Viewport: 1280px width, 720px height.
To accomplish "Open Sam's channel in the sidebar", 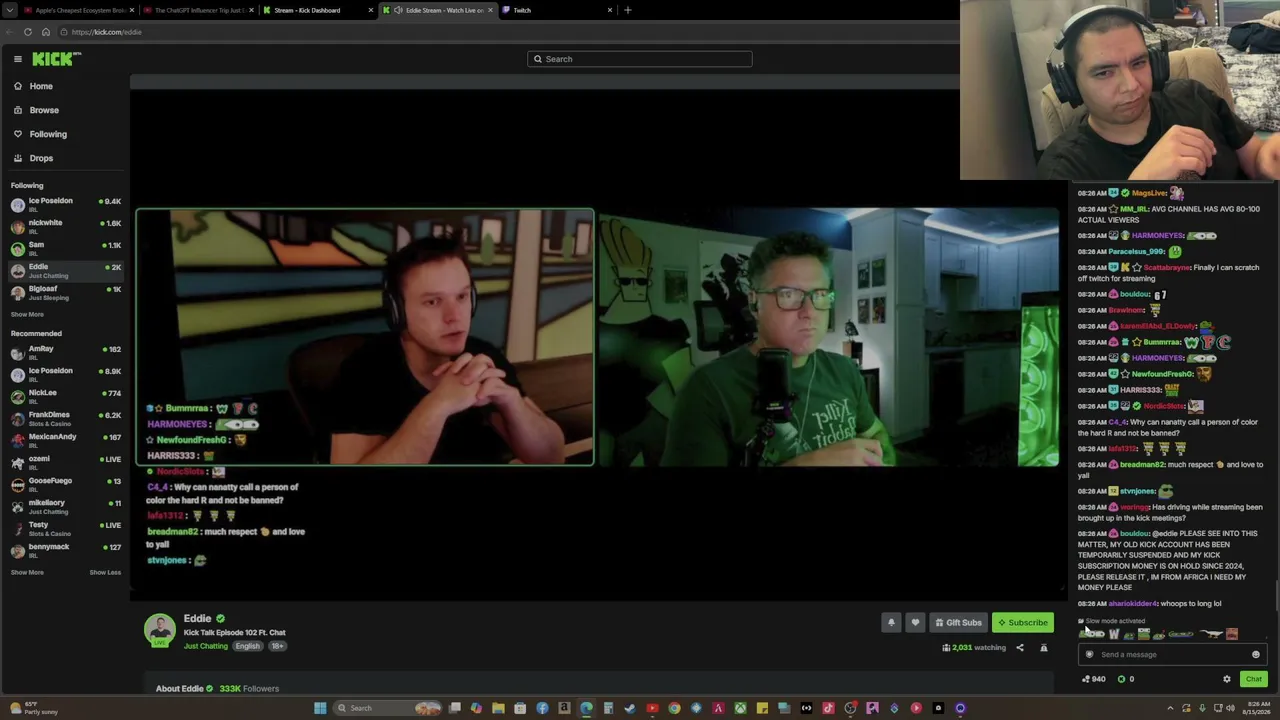I will [65, 249].
